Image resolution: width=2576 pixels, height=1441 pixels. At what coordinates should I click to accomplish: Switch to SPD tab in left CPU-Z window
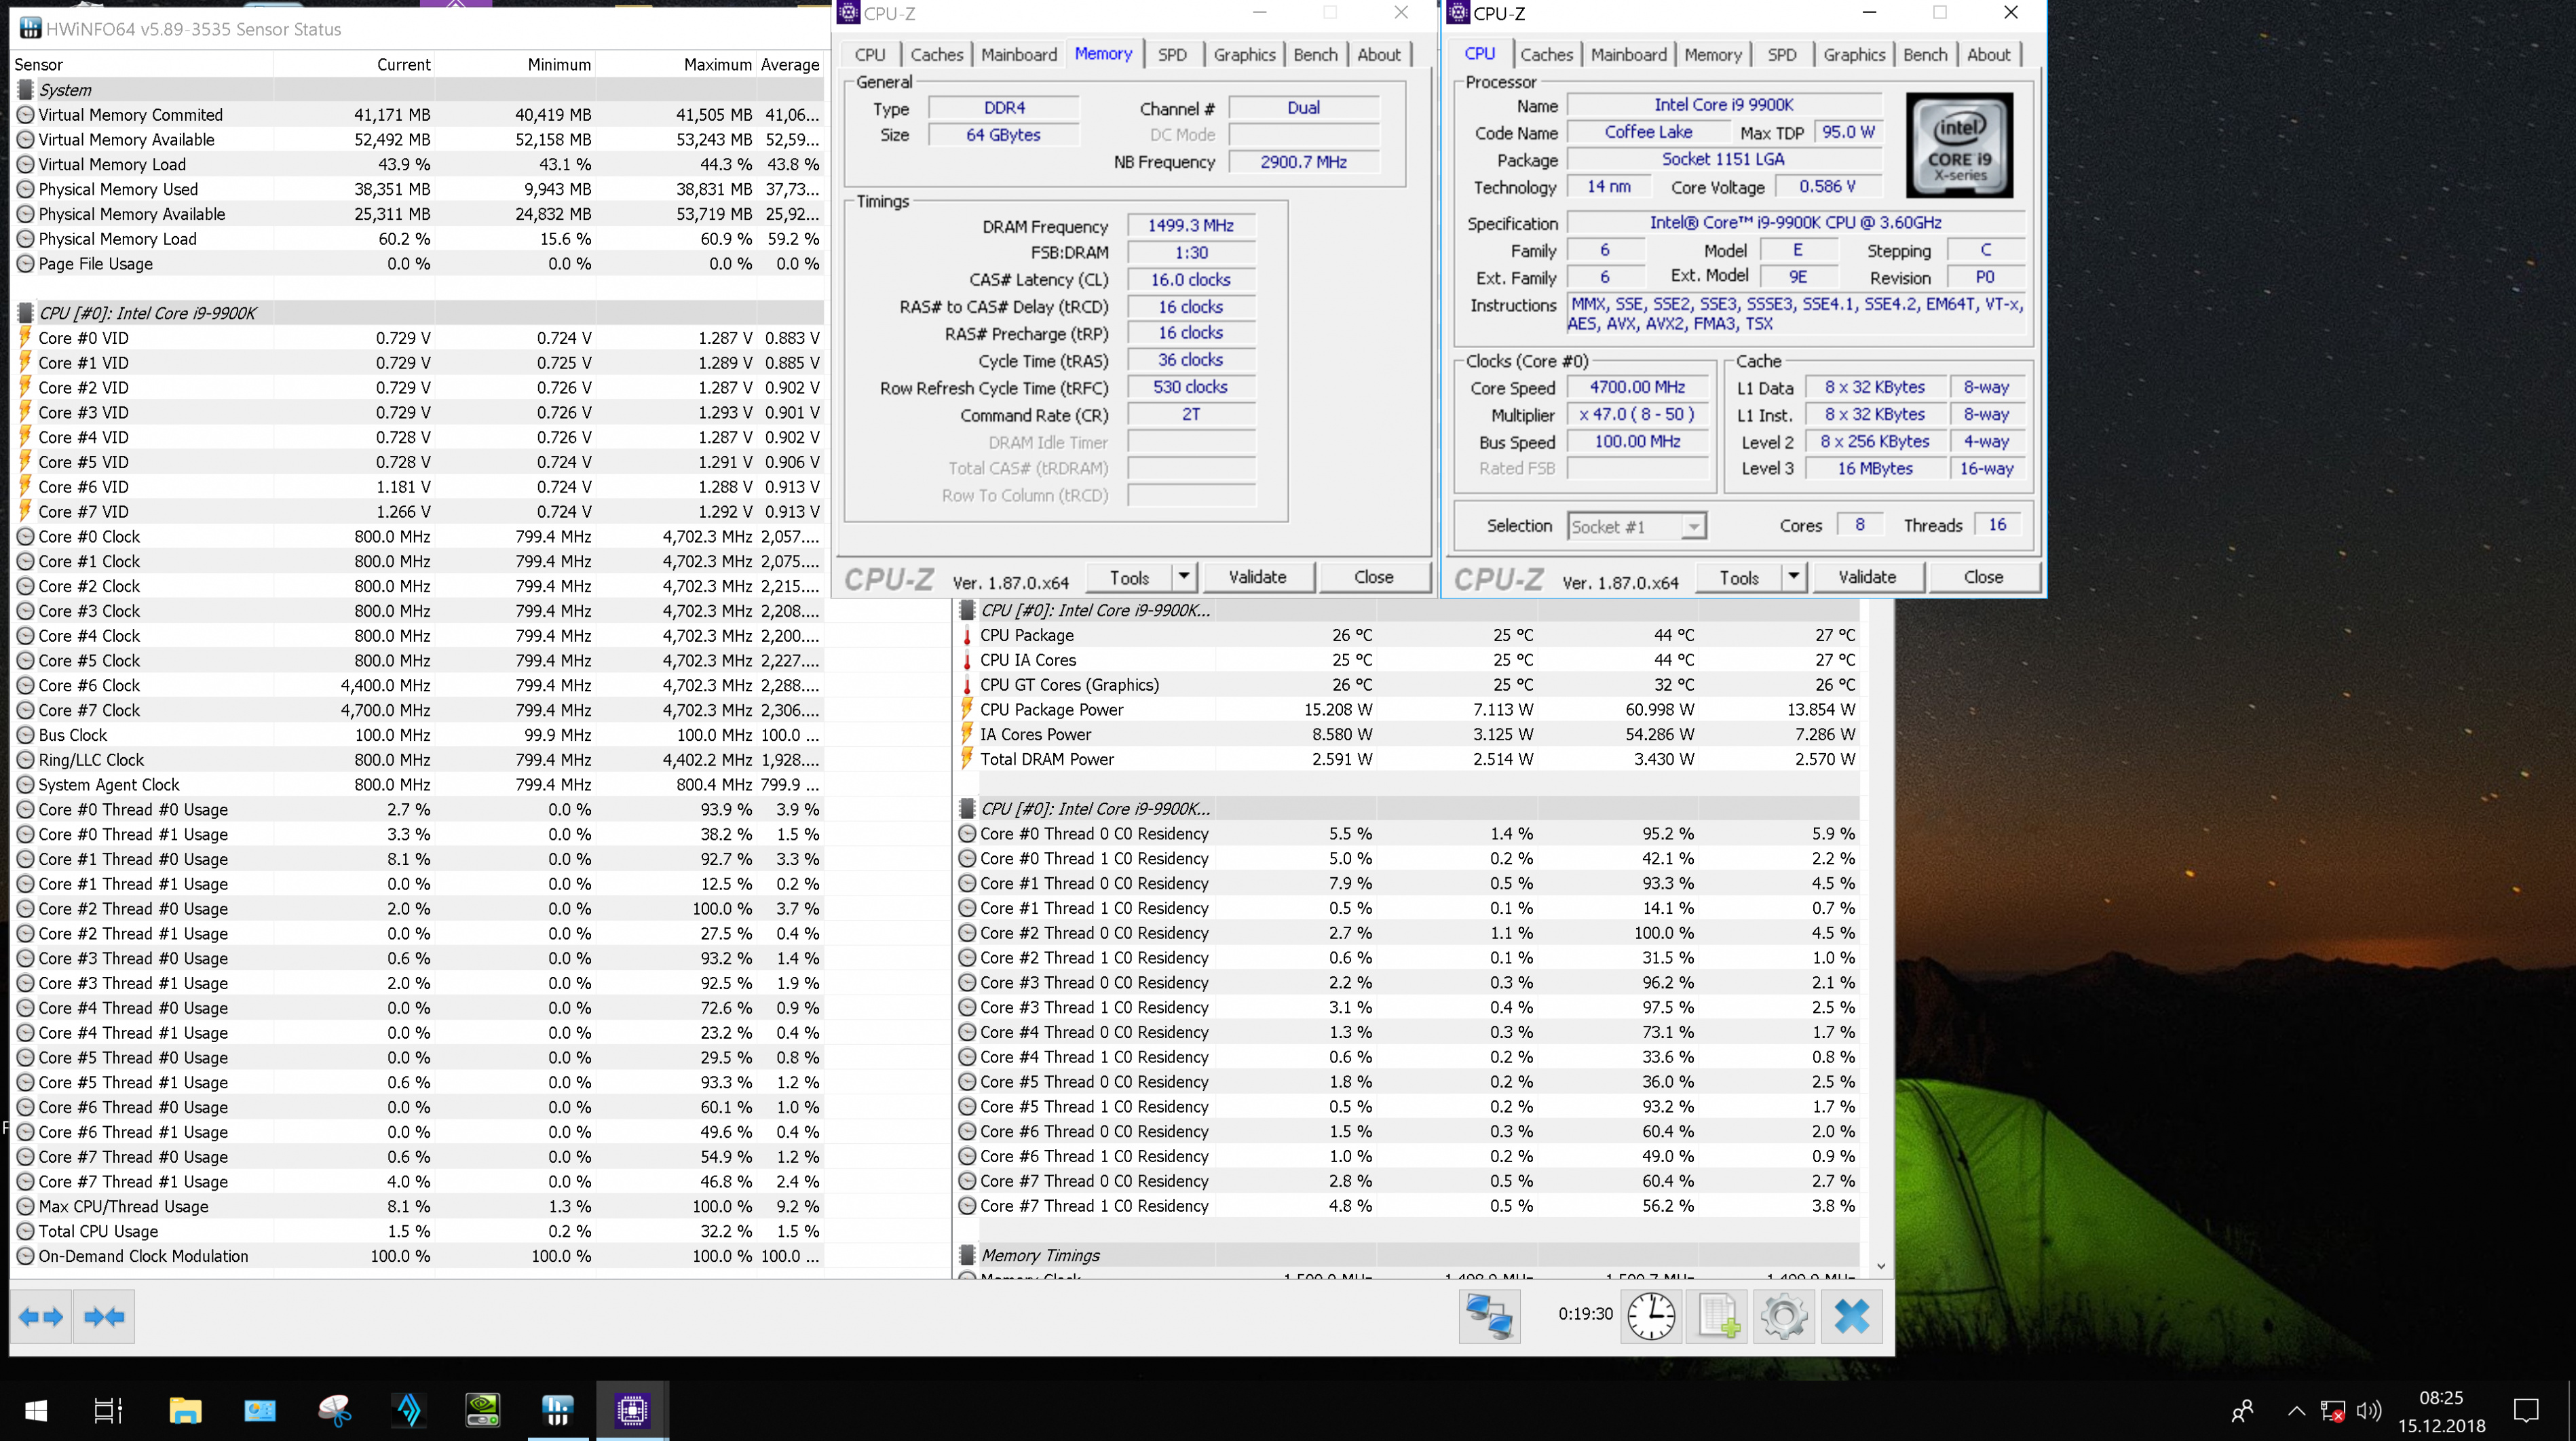coord(1172,55)
